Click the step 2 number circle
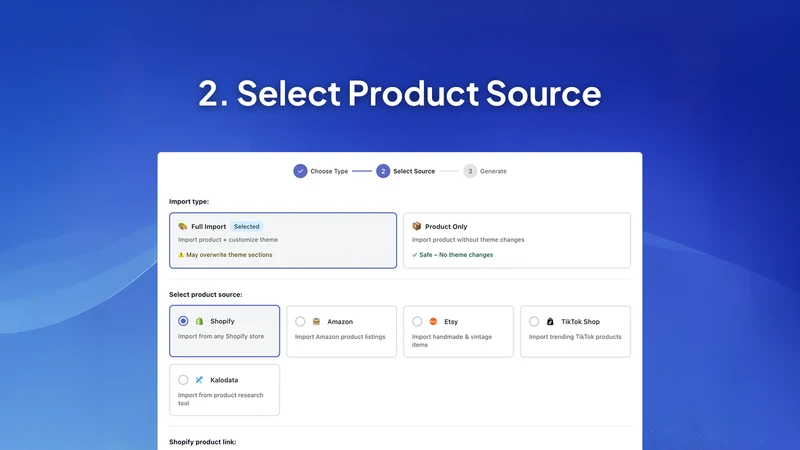 383,171
